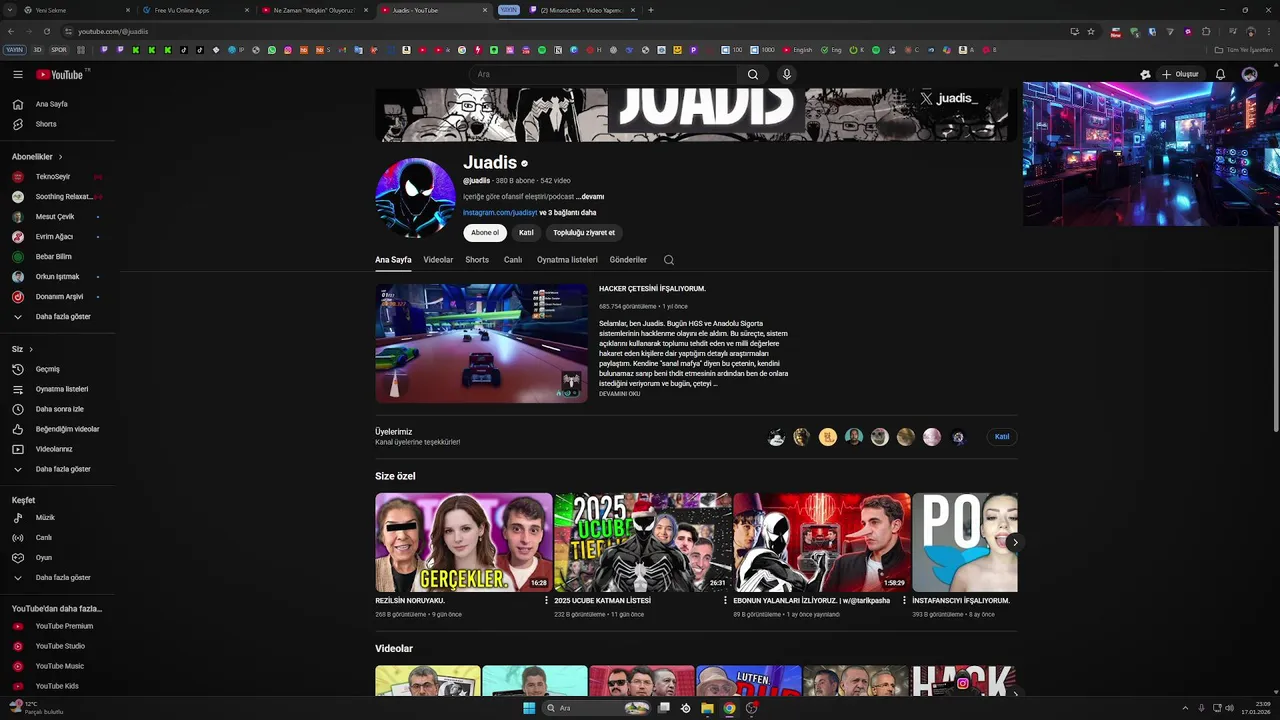This screenshot has height=720, width=1280.
Task: Click the YouTube logo
Action: (60, 74)
